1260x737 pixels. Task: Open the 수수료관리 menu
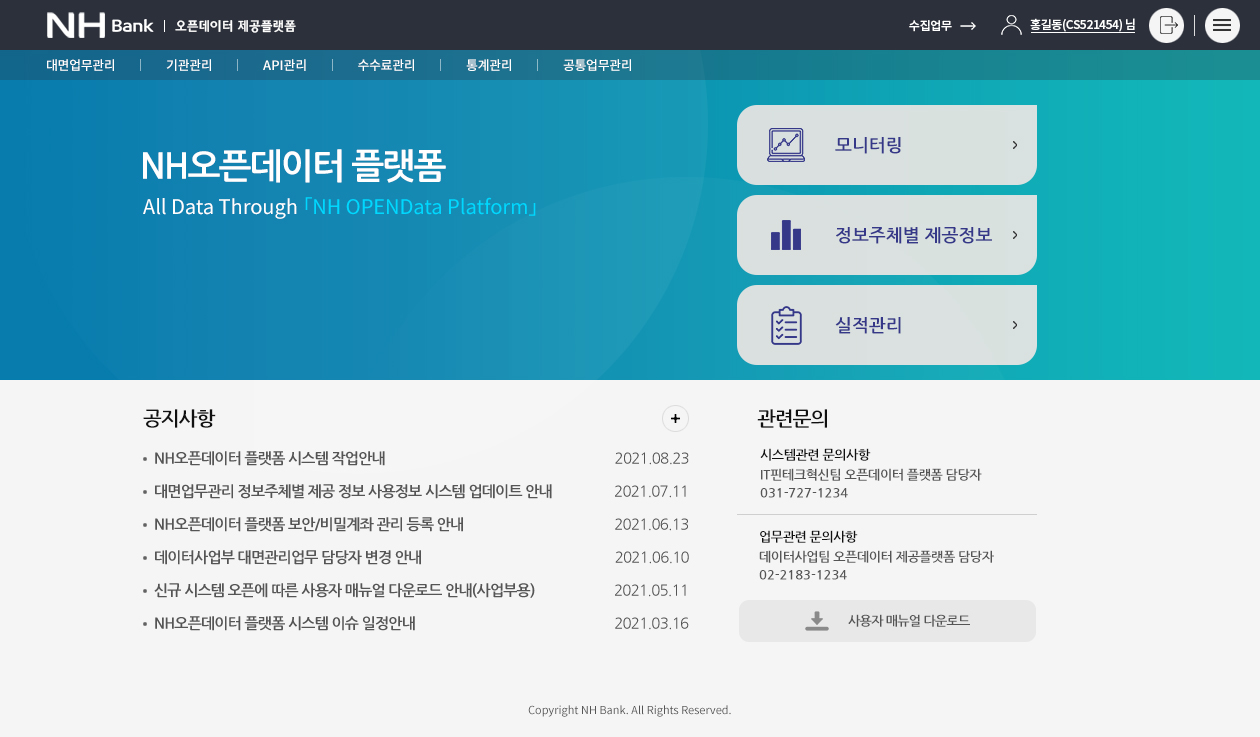(x=386, y=65)
